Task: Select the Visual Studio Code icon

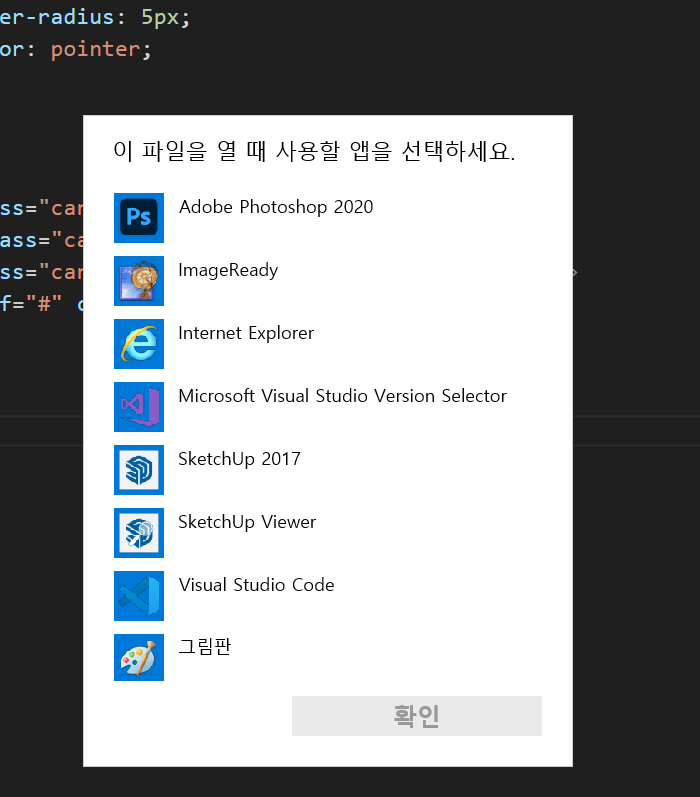Action: pyautogui.click(x=139, y=596)
